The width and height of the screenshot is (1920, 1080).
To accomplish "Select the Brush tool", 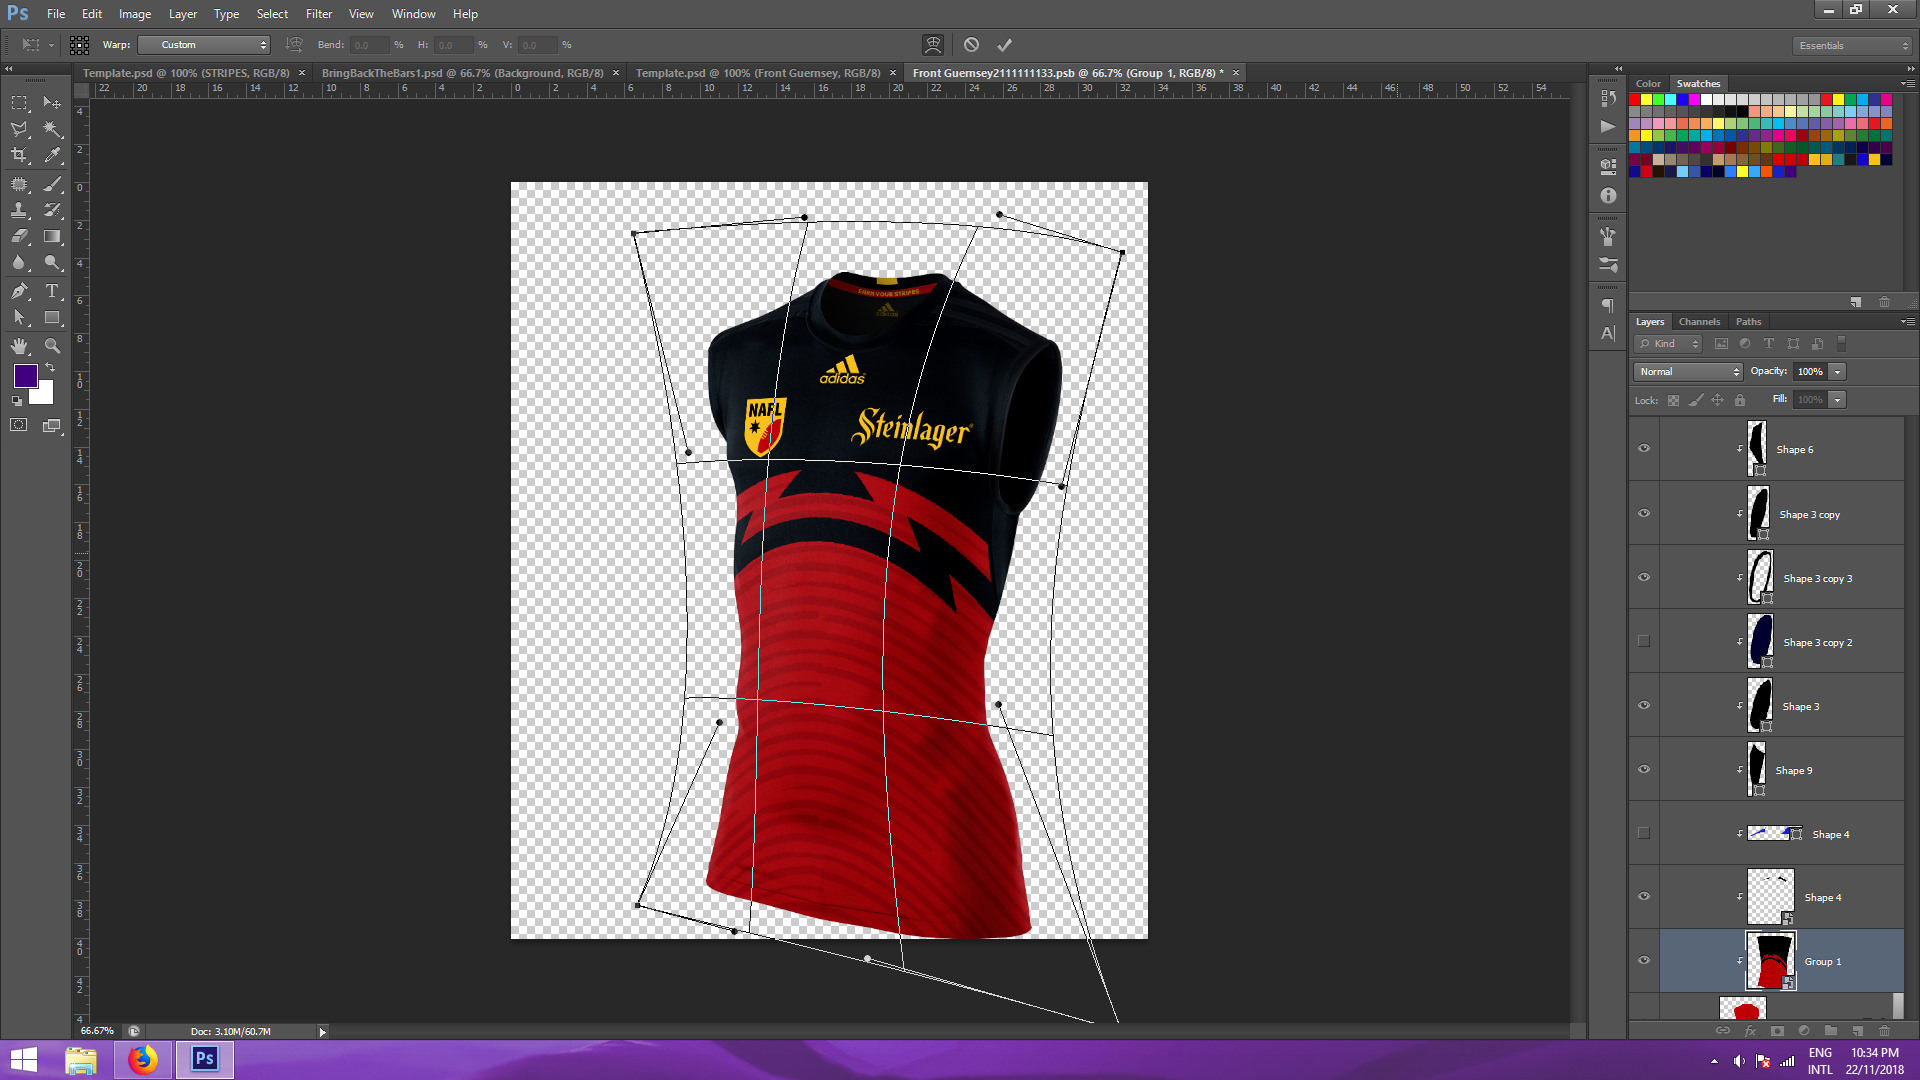I will tap(52, 184).
